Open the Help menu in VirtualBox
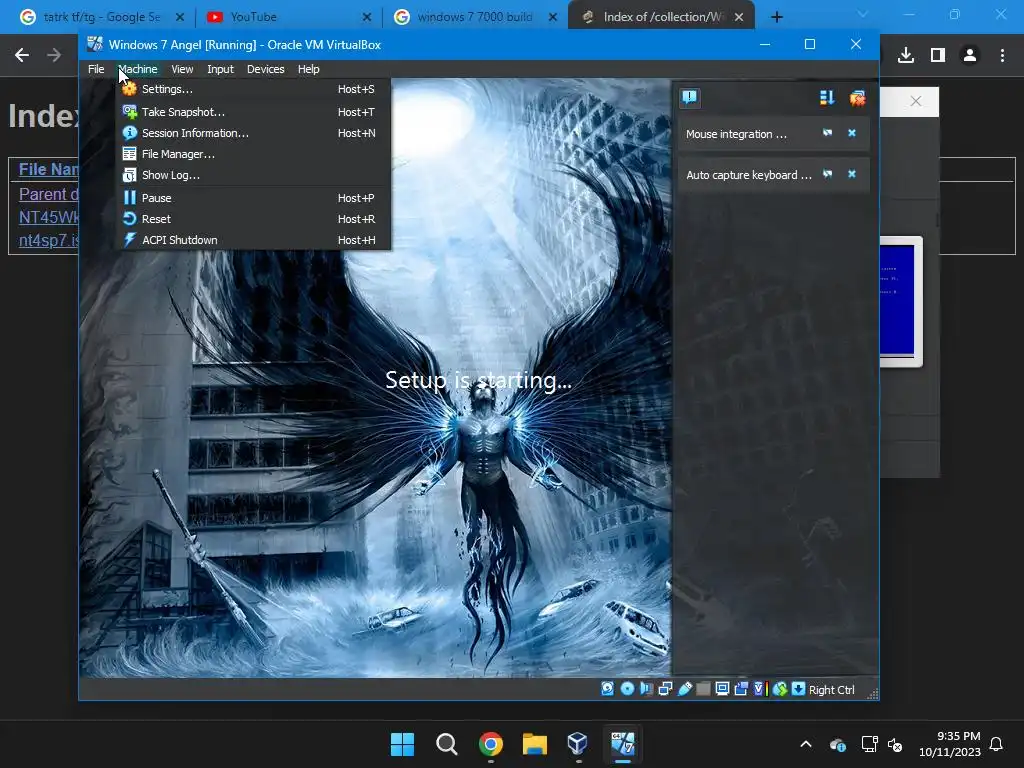This screenshot has width=1024, height=768. pyautogui.click(x=308, y=69)
